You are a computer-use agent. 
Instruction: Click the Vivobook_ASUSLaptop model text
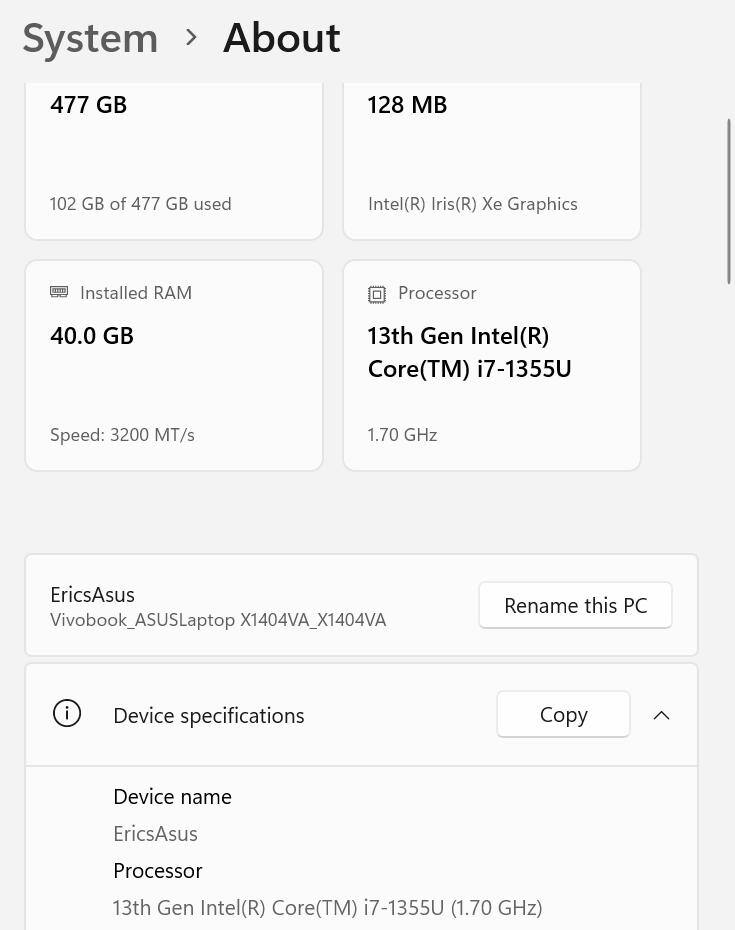click(218, 620)
